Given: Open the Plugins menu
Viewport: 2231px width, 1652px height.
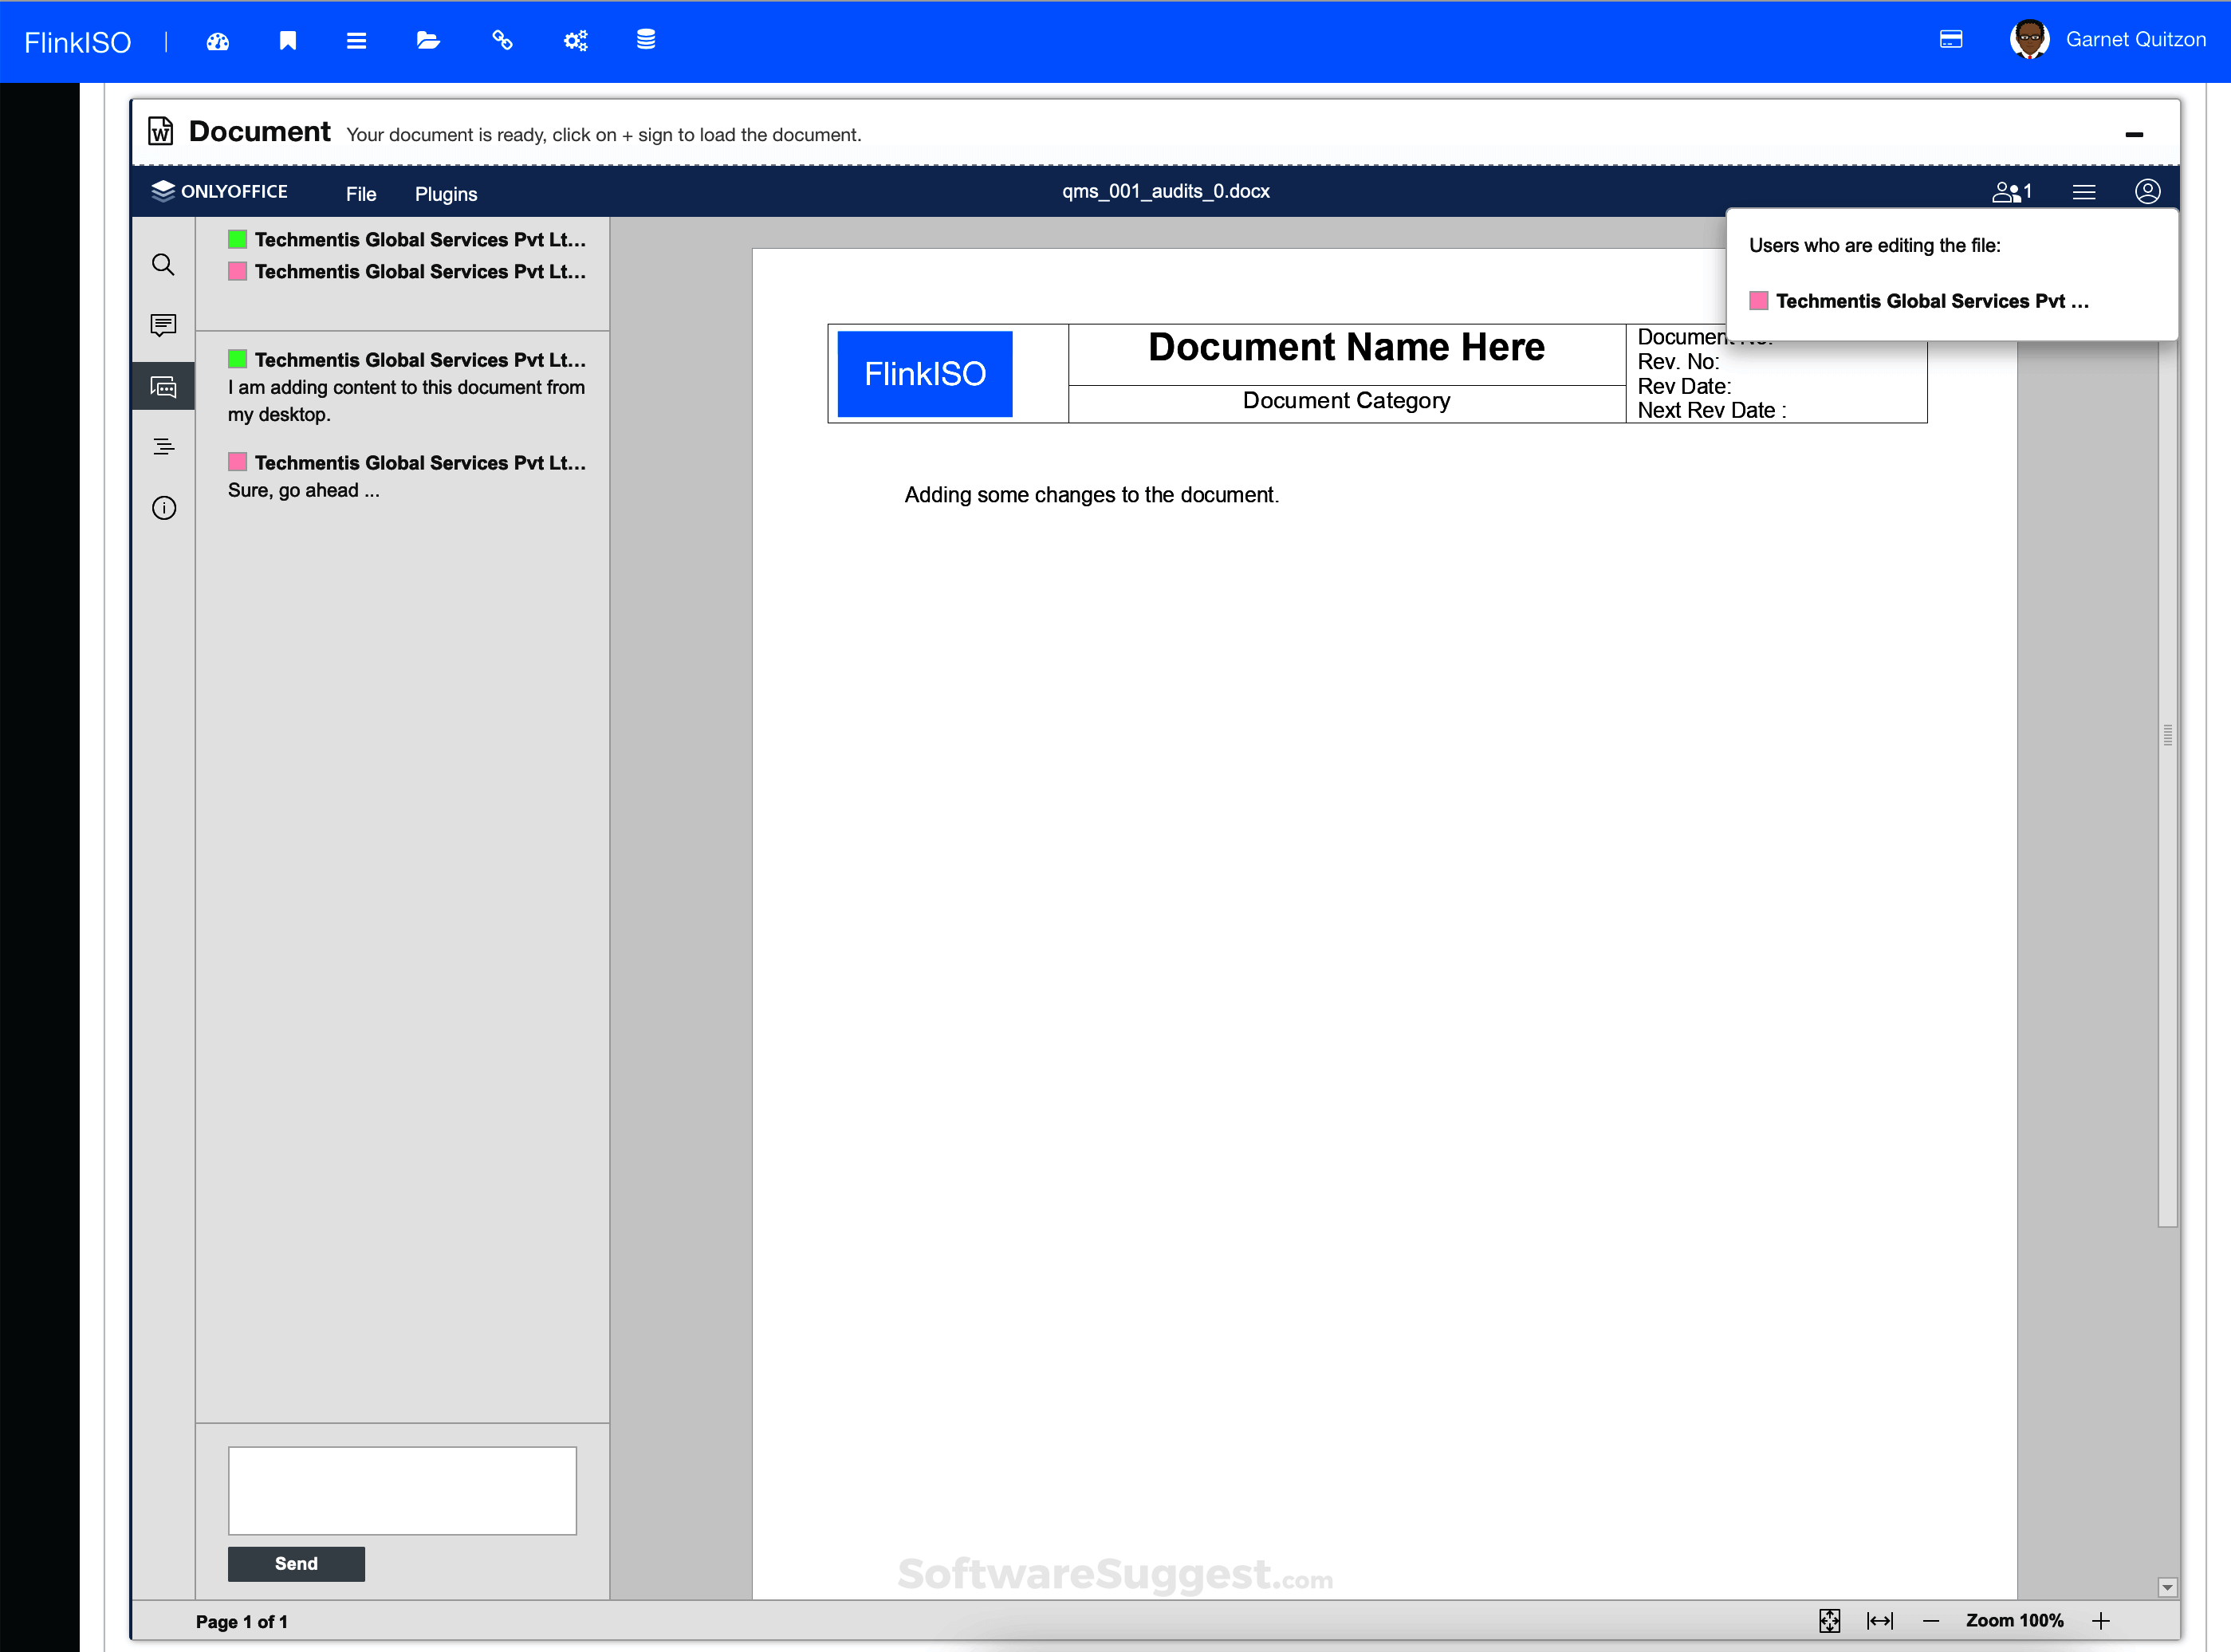Looking at the screenshot, I should click(x=446, y=194).
